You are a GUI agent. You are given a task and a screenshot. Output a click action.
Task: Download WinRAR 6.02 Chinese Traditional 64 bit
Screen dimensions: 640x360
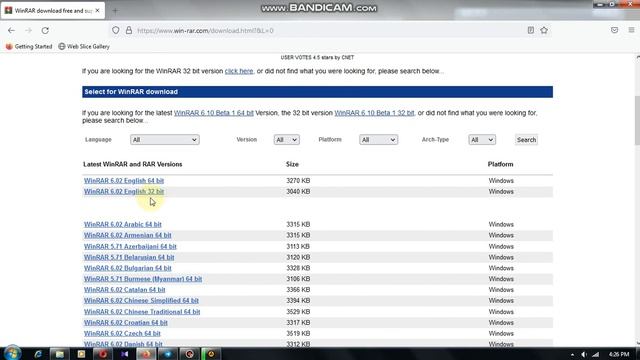coord(142,312)
